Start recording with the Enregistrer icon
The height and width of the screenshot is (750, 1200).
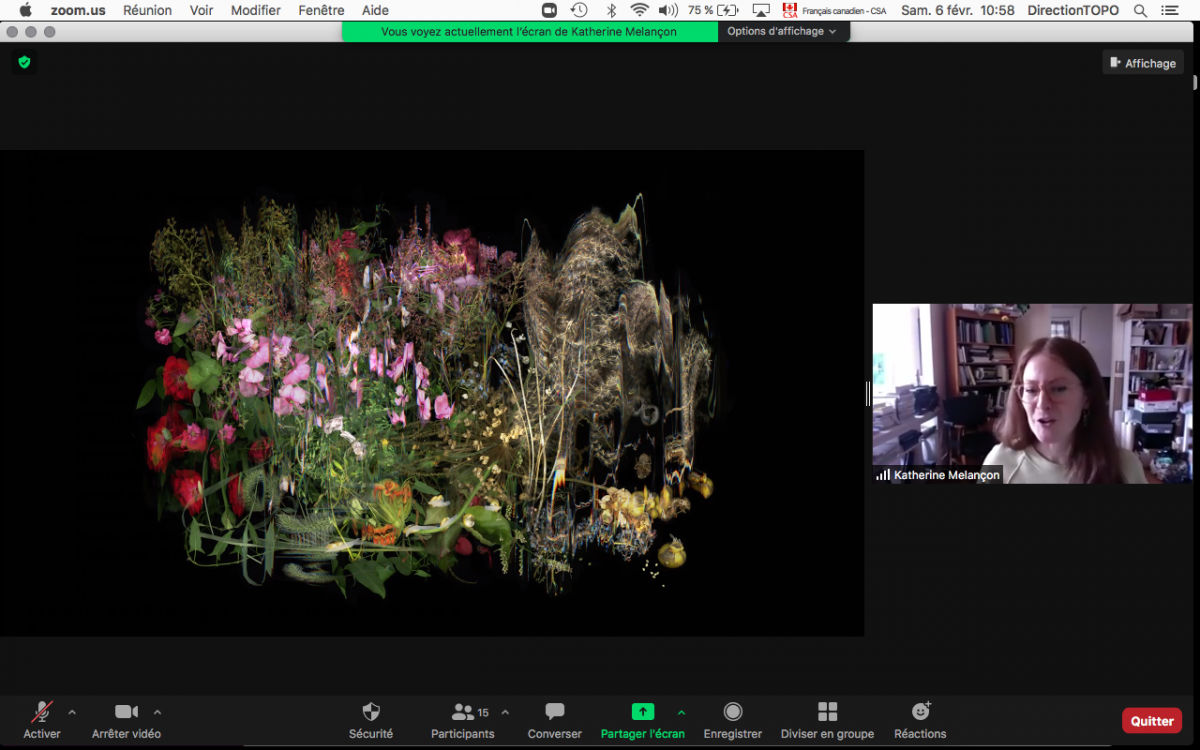733,712
